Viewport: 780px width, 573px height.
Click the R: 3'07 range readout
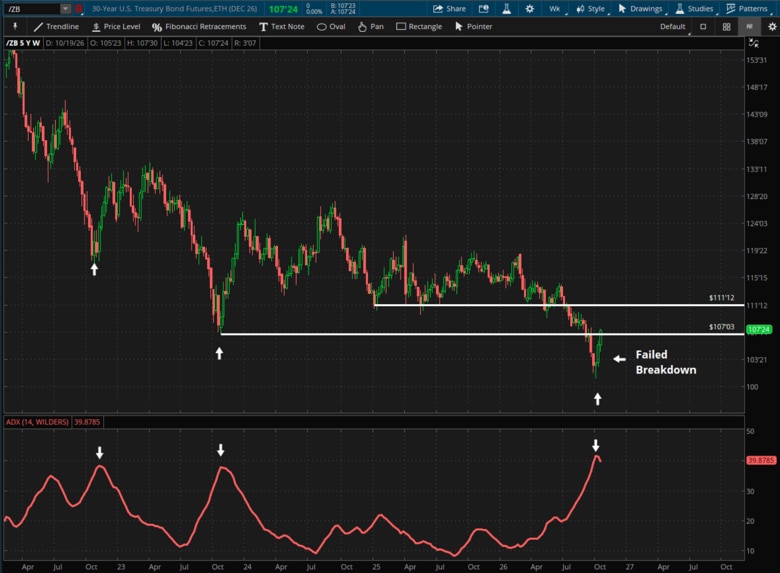pos(245,43)
